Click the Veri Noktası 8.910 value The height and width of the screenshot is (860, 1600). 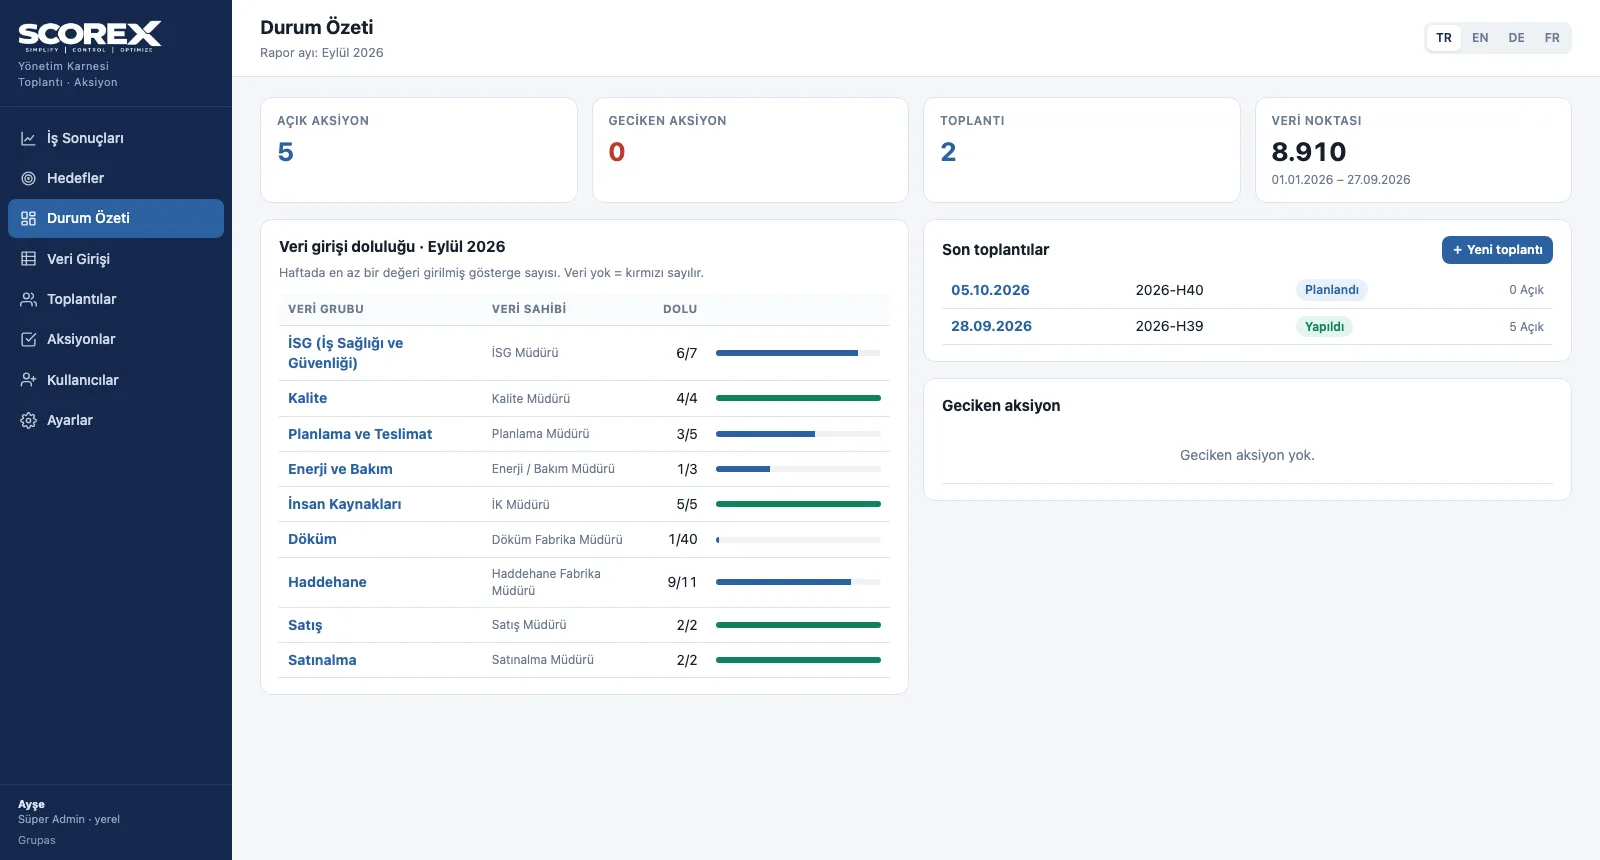[1309, 152]
